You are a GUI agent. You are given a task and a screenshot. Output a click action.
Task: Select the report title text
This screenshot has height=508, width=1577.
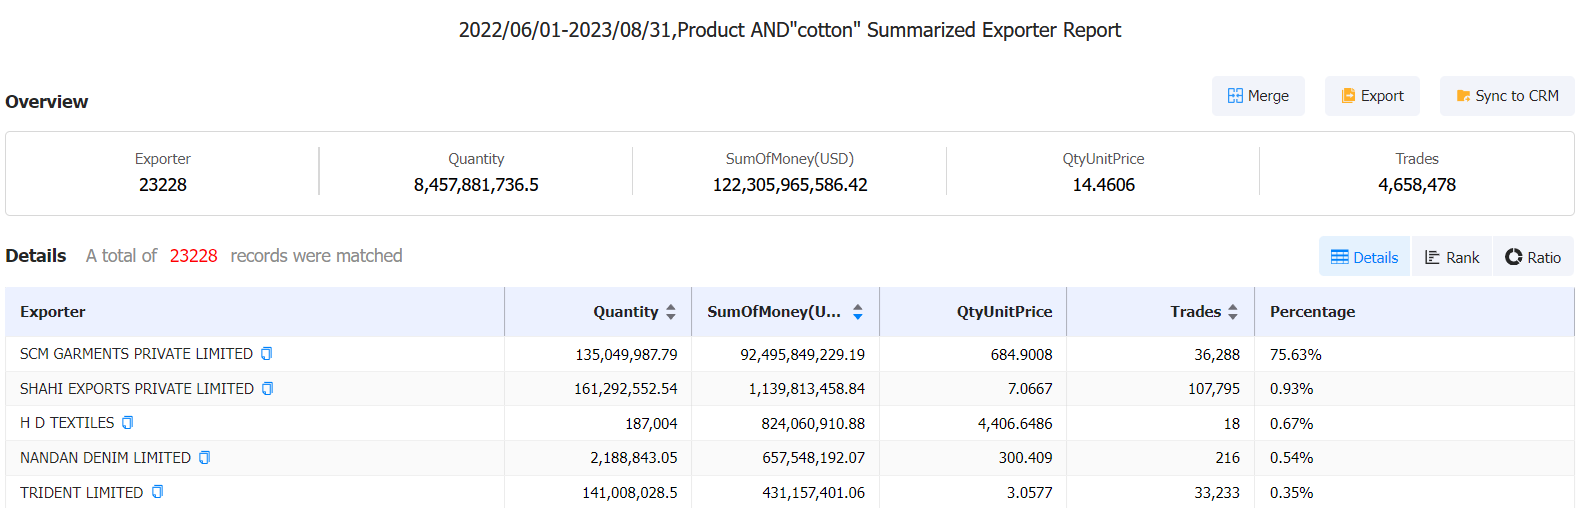[x=790, y=30]
